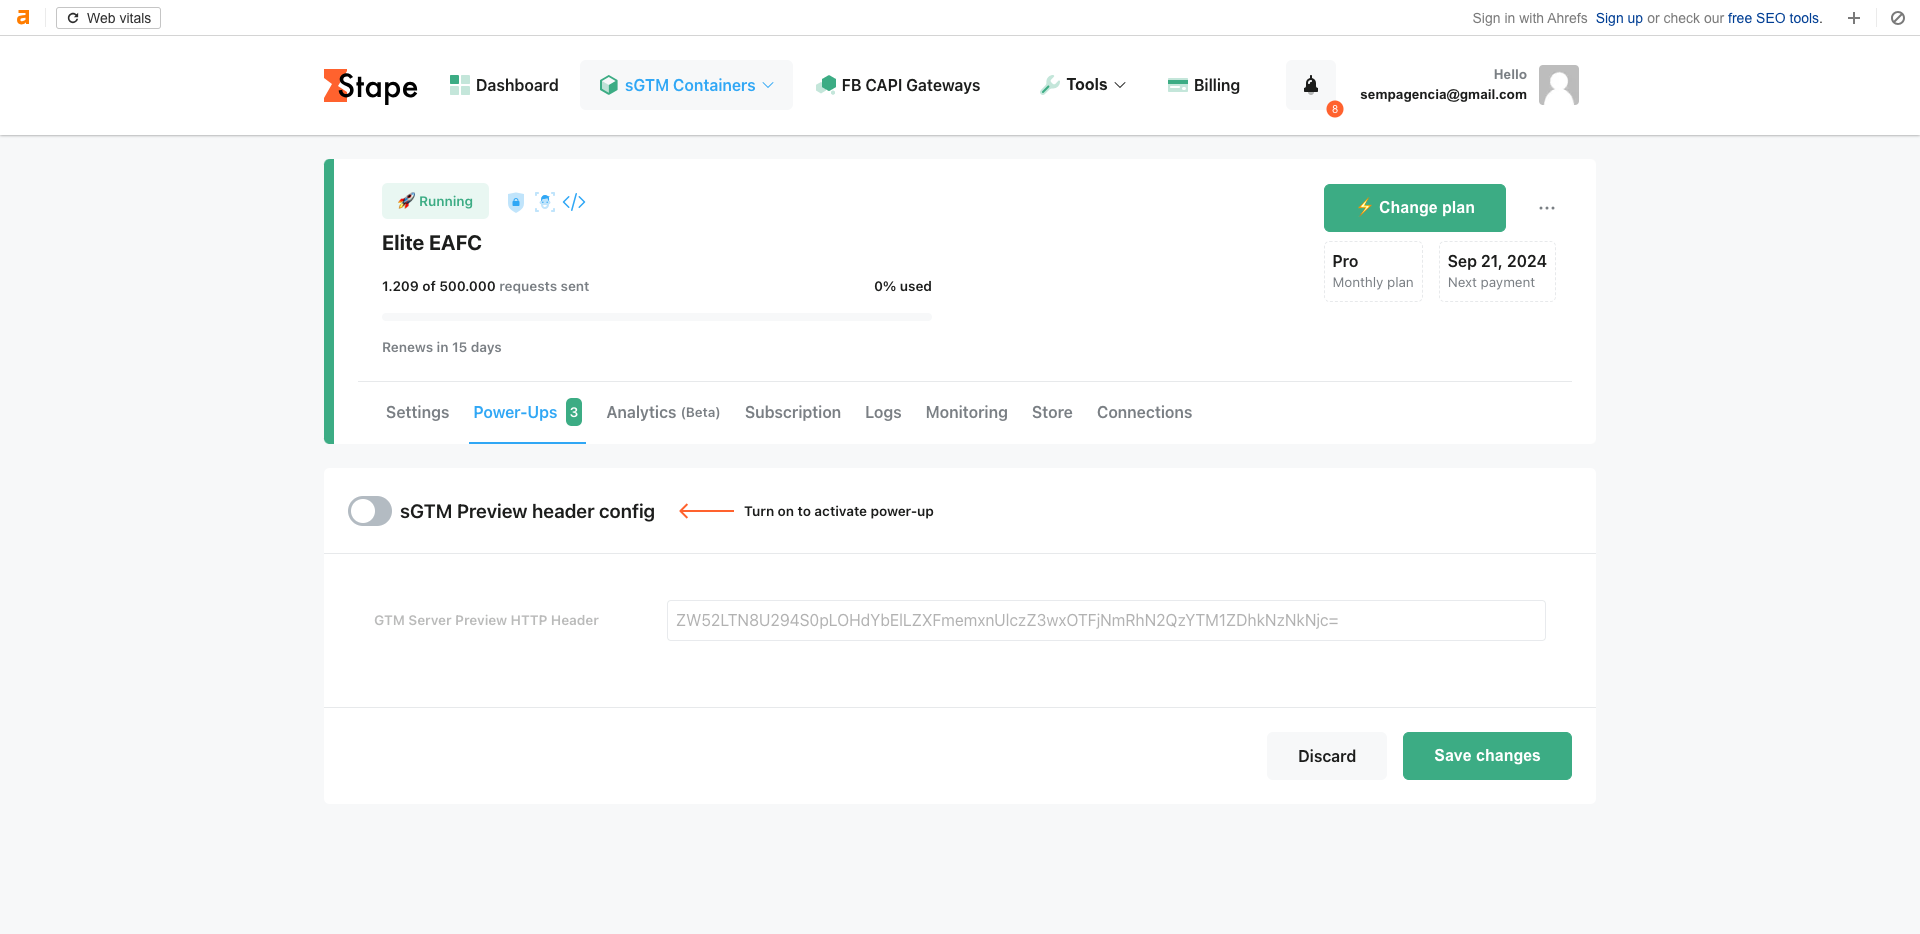Click the face scan power-up icon
This screenshot has height=934, width=1920.
(545, 202)
